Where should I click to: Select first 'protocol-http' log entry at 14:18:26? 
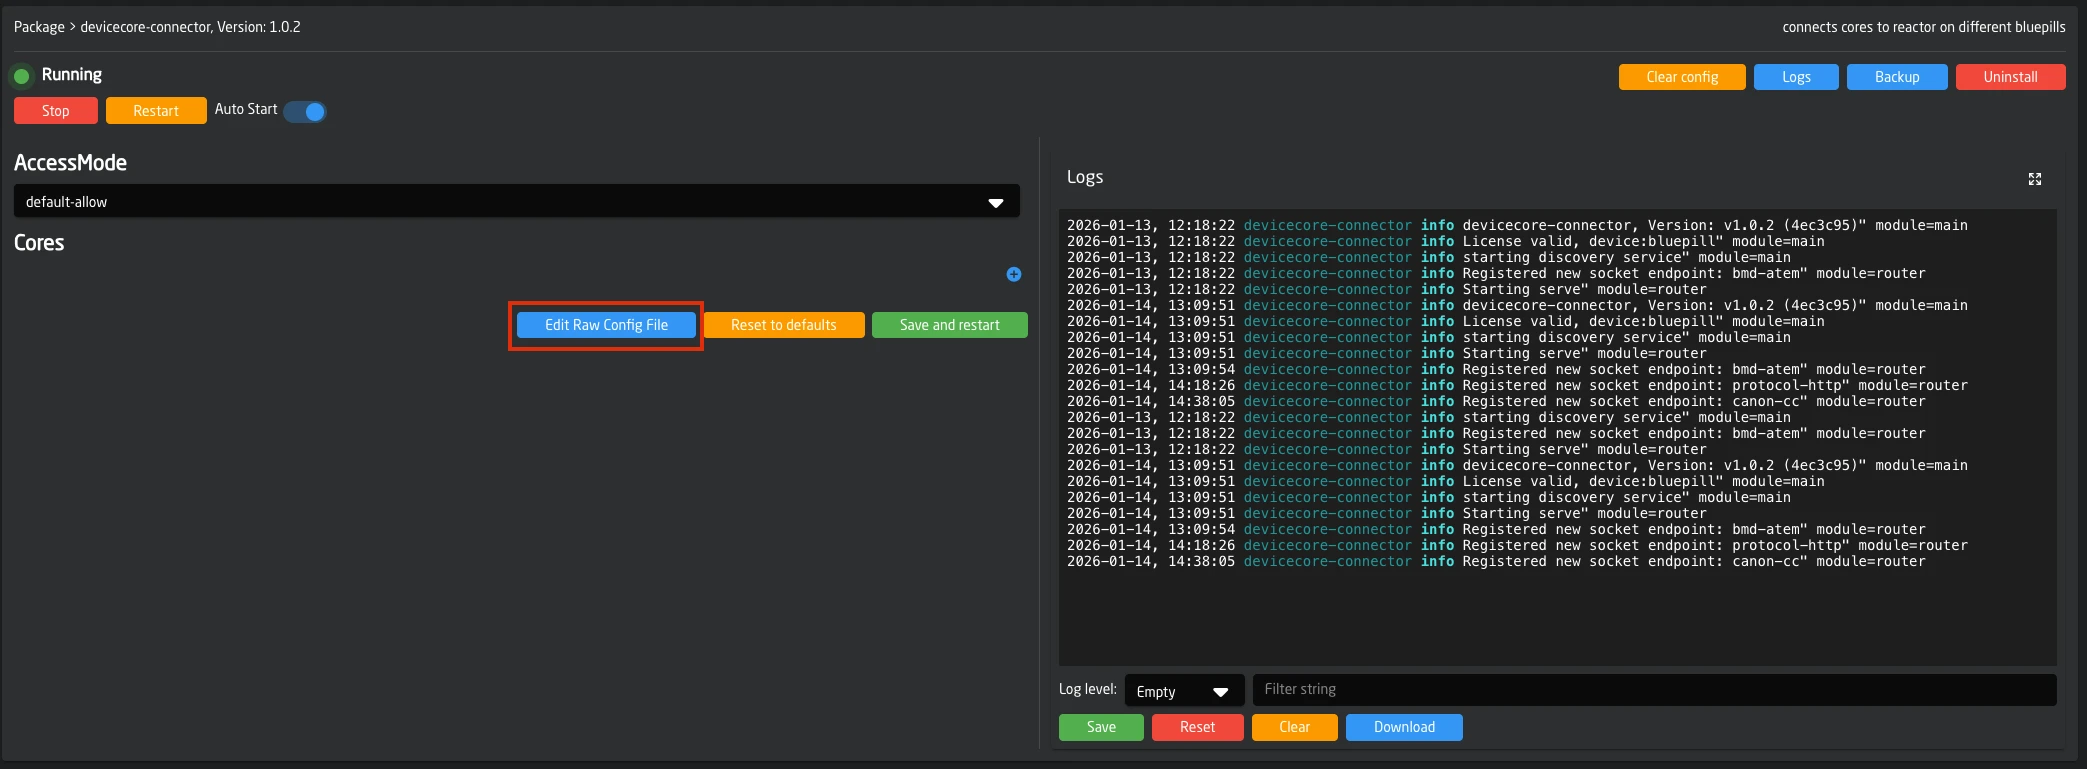[1517, 385]
